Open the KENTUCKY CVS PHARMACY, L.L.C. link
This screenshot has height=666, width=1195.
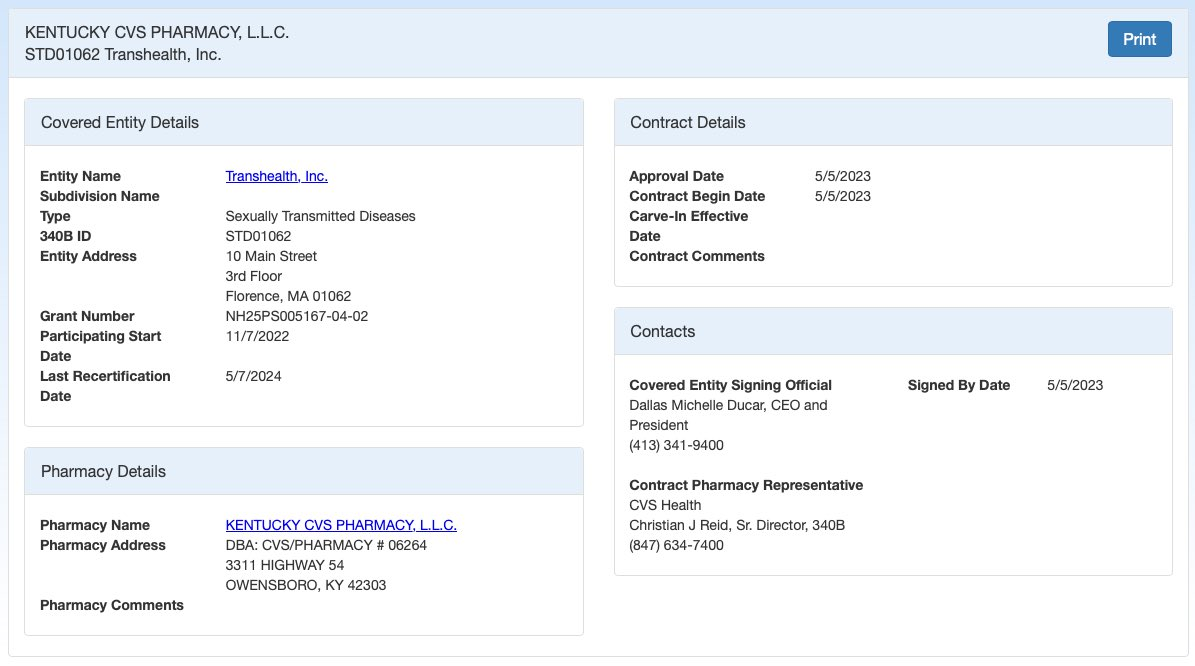341,525
